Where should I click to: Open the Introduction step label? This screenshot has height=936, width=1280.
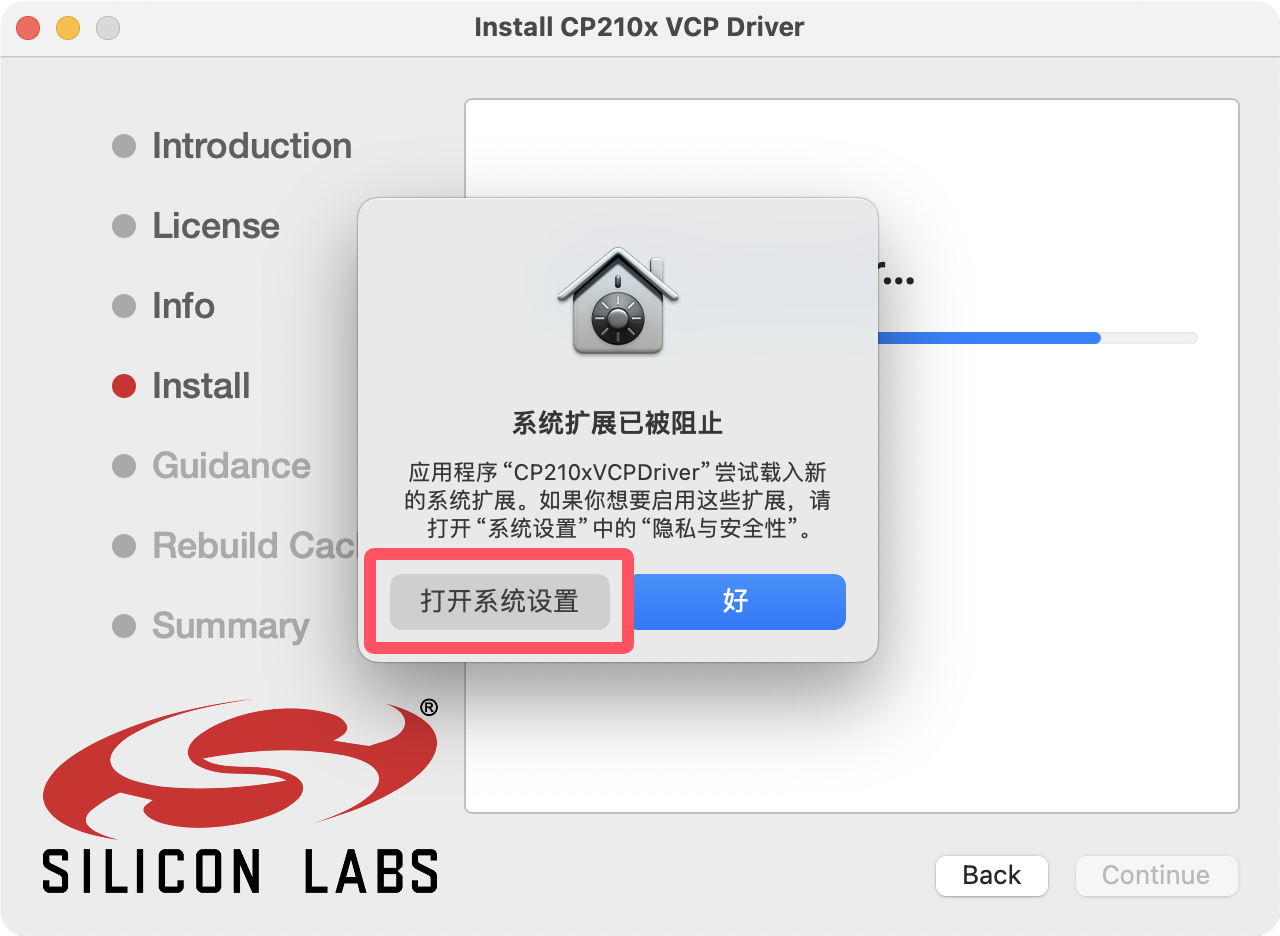coord(252,146)
